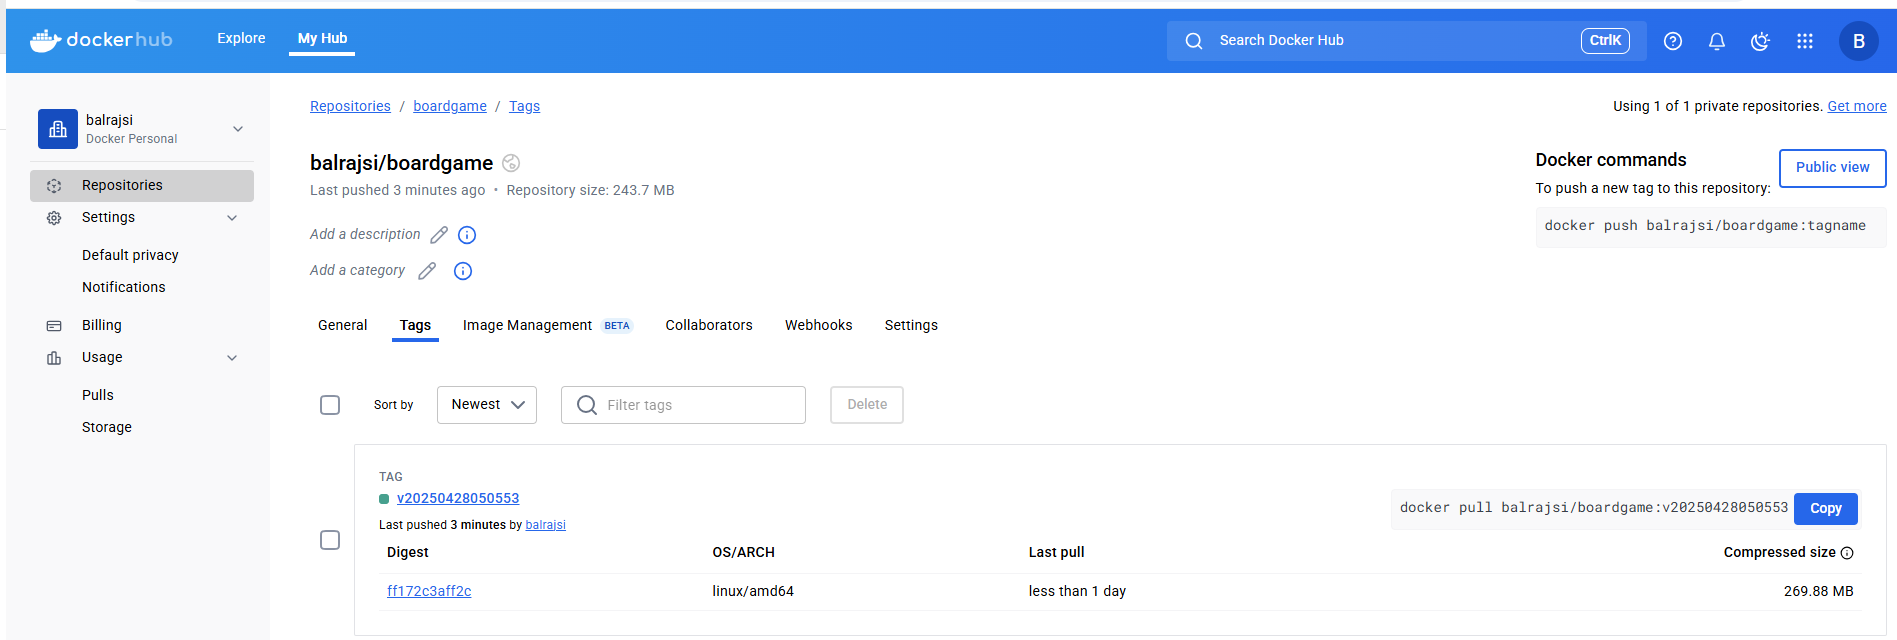Viewport: 1897px width, 640px height.
Task: Click the magnifier icon in Filter tags
Action: (x=587, y=405)
